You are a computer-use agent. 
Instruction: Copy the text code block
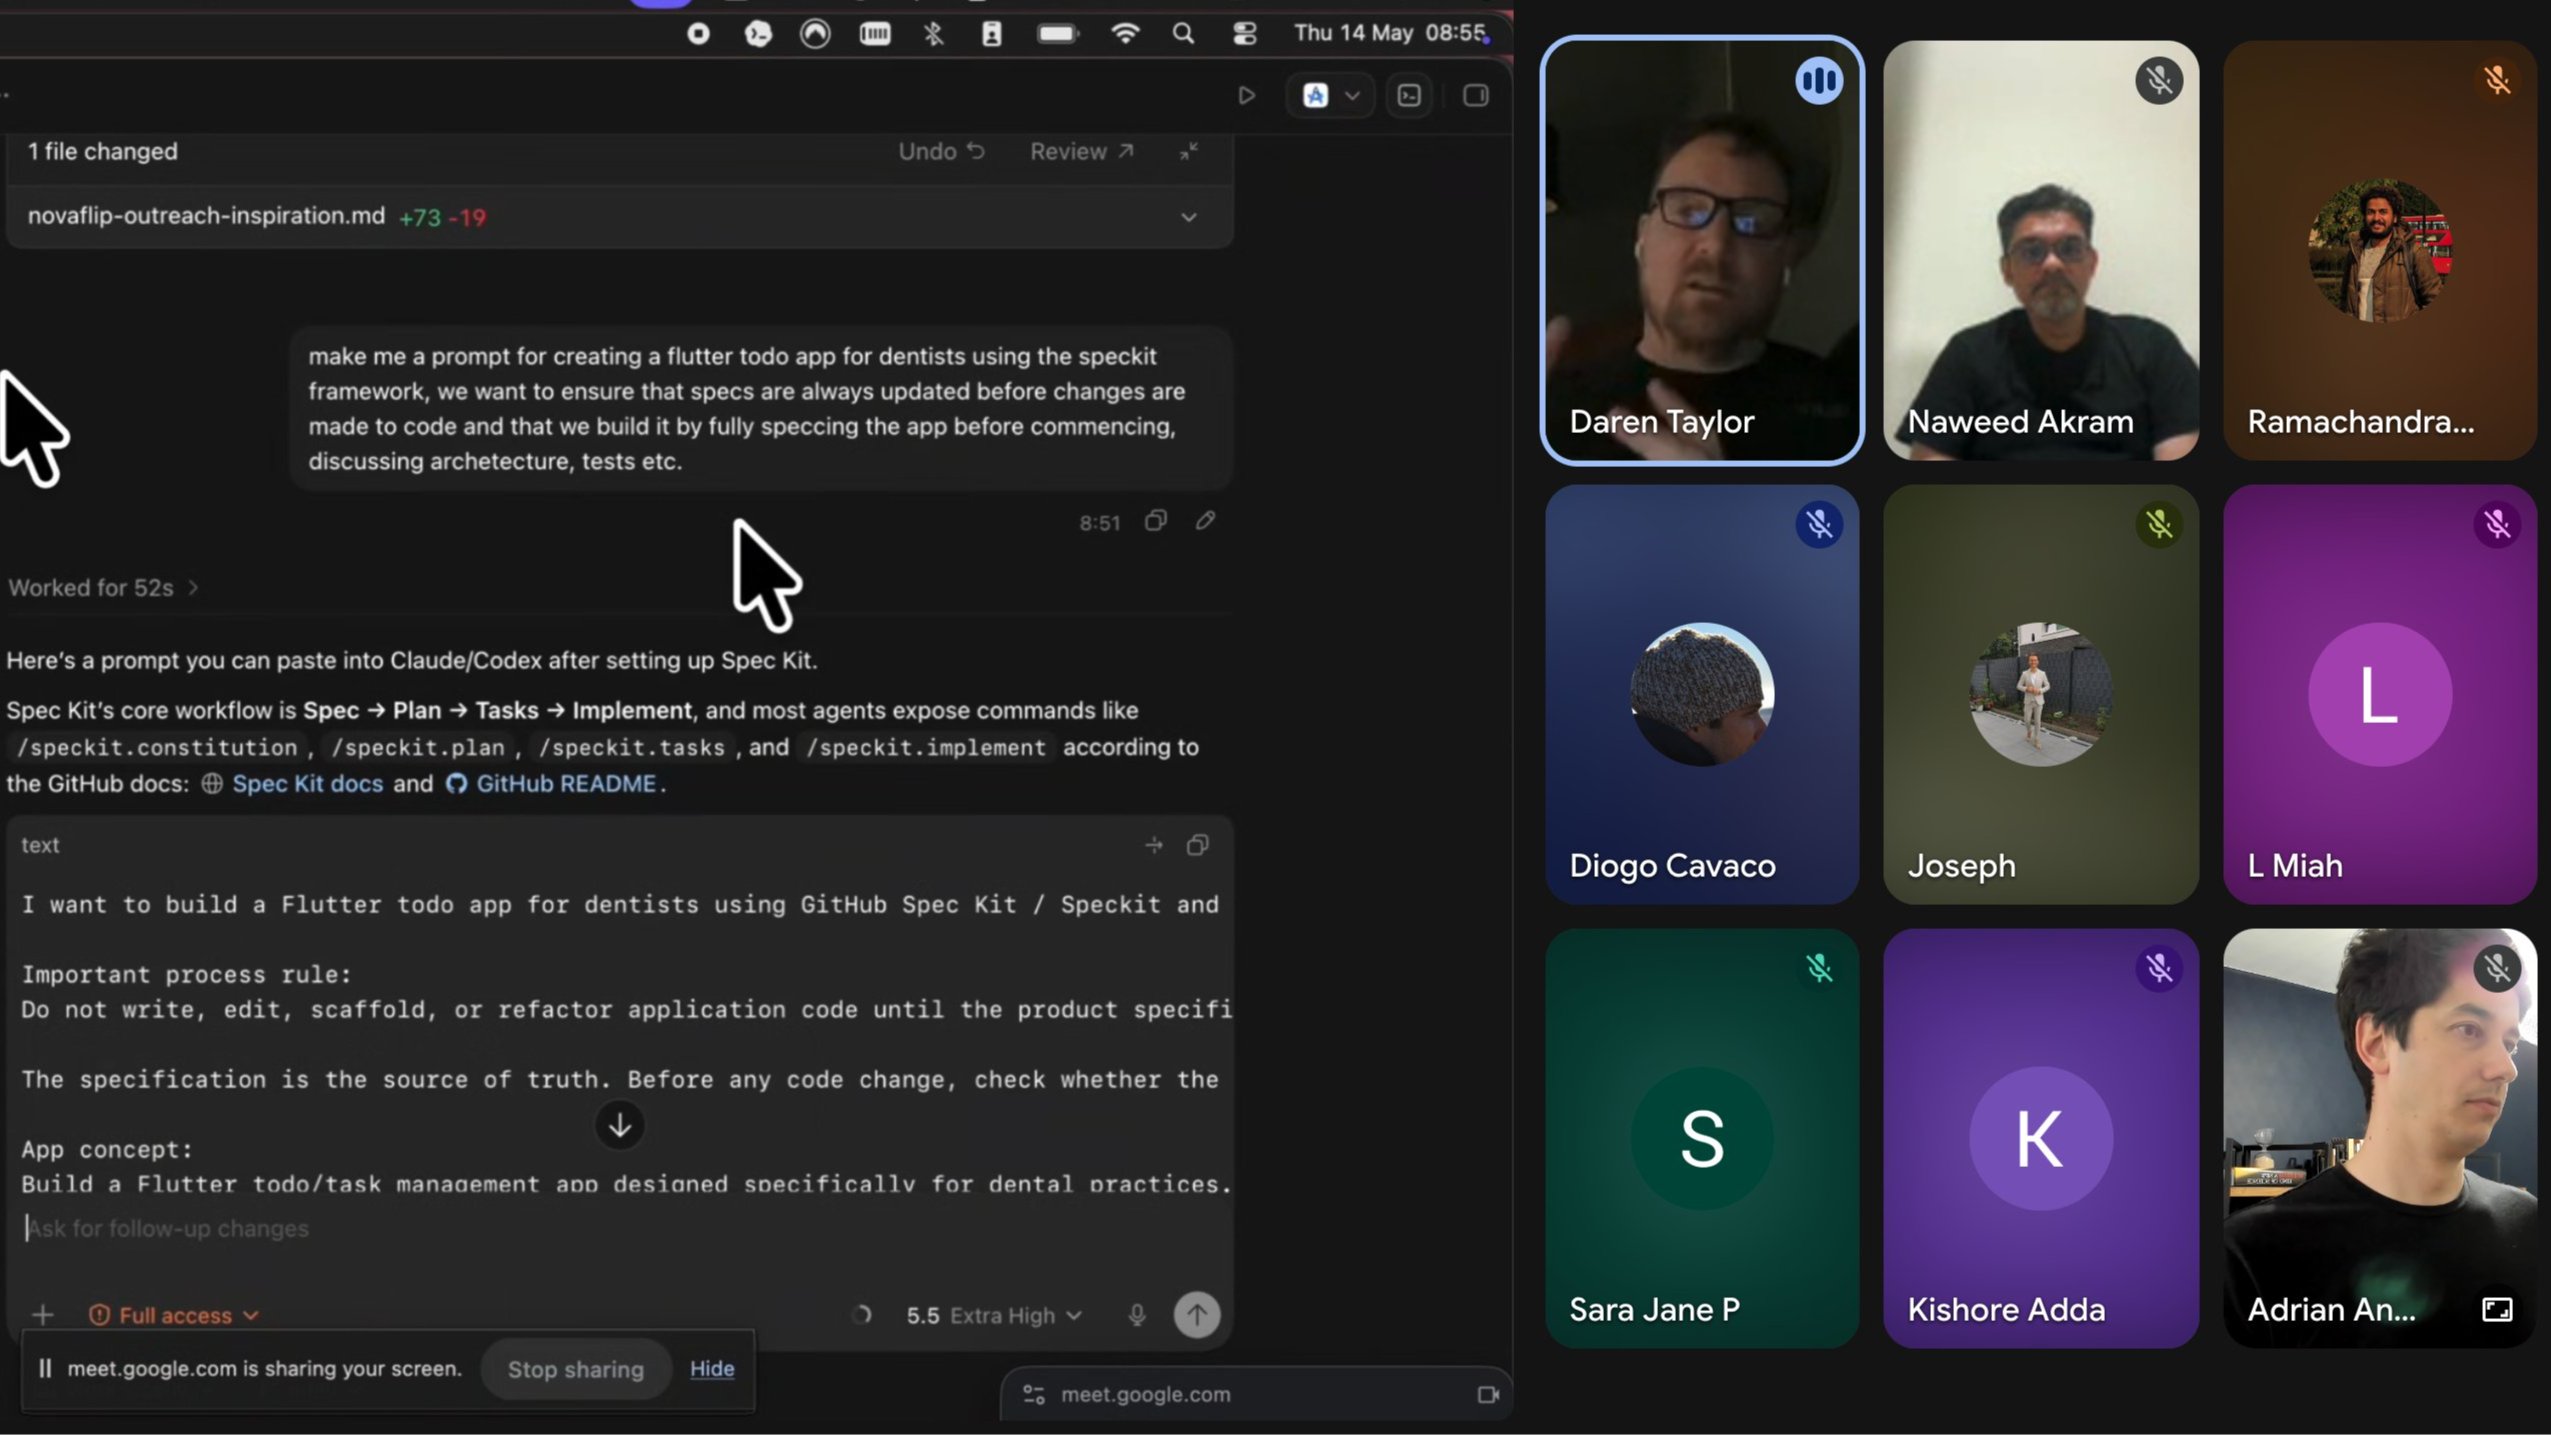coord(1197,845)
